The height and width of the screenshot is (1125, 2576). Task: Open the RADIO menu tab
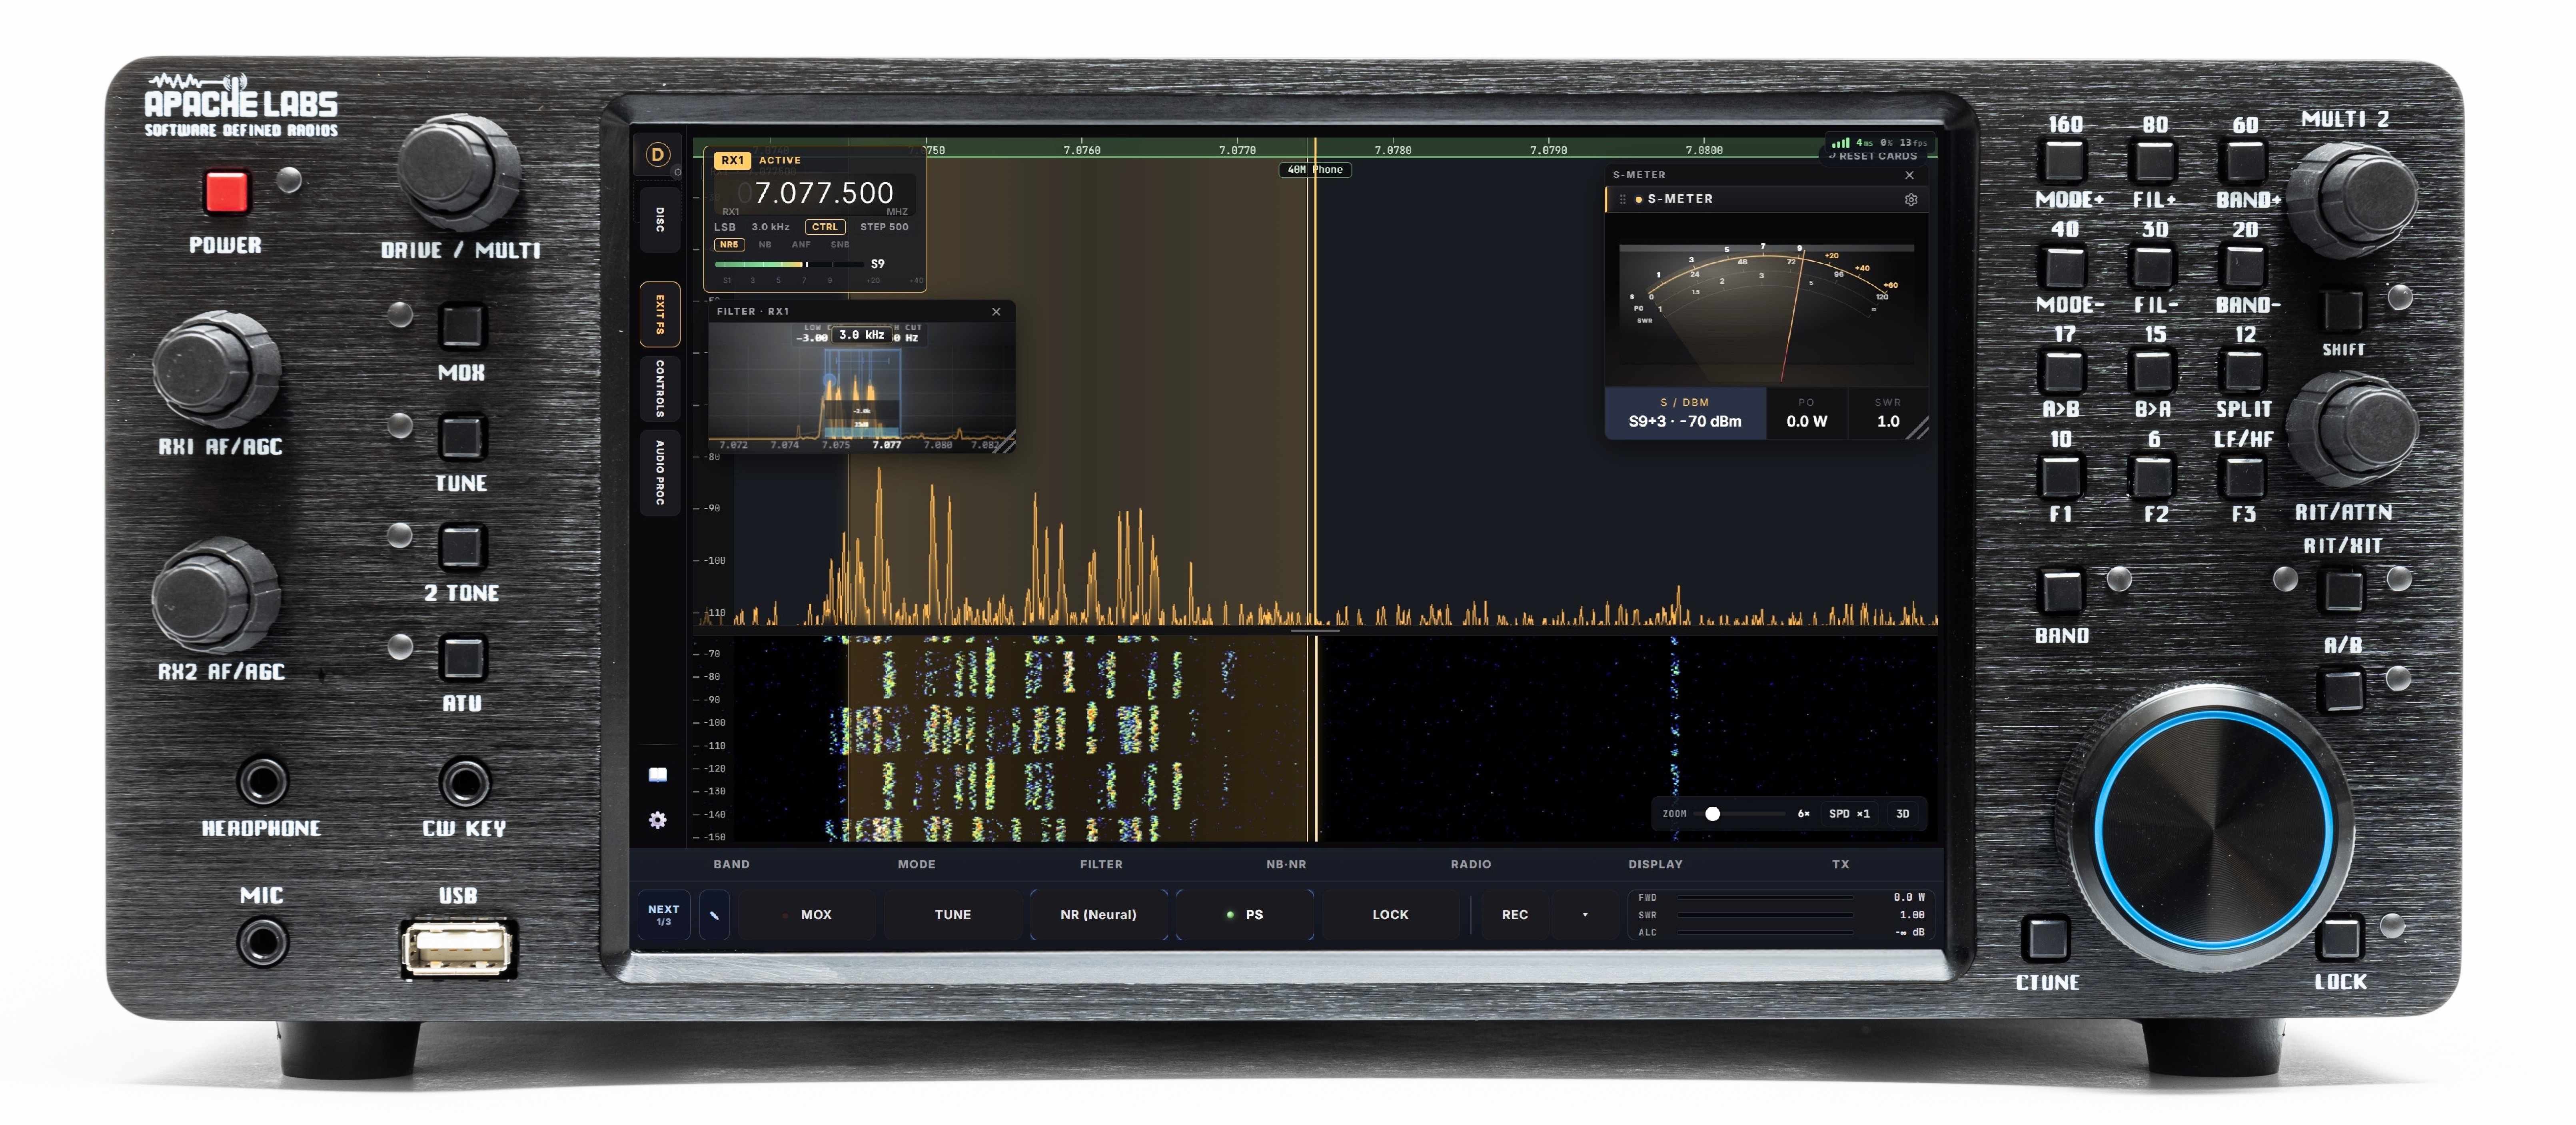point(1471,865)
